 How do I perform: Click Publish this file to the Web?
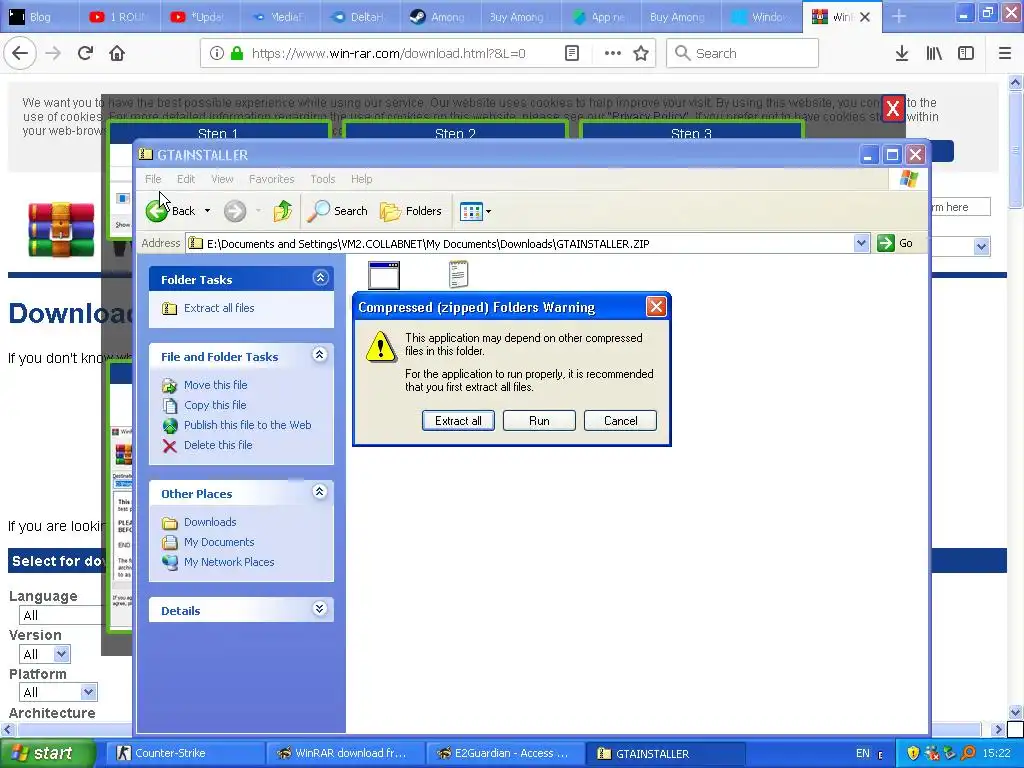click(248, 425)
